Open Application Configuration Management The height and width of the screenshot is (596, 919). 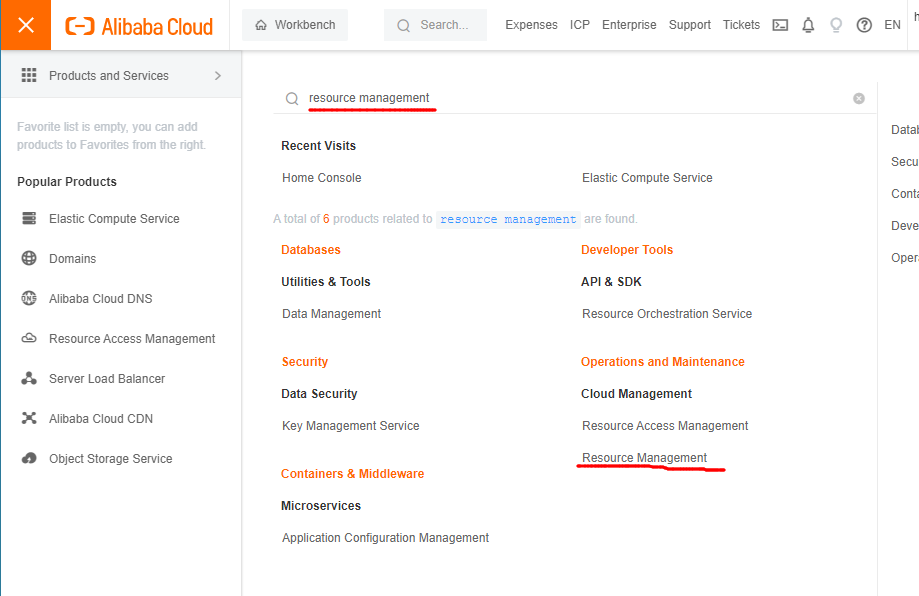tap(385, 537)
